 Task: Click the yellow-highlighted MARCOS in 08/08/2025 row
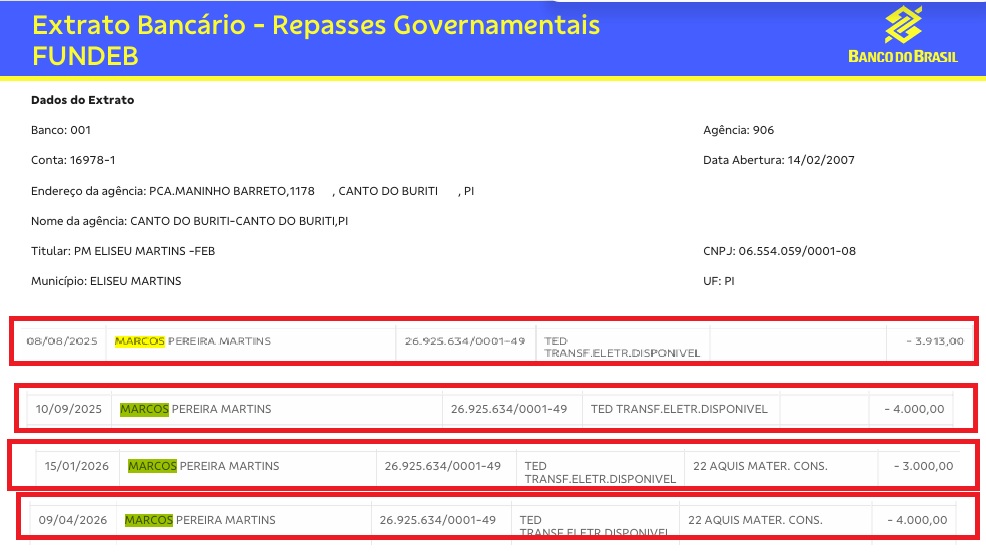pos(139,341)
